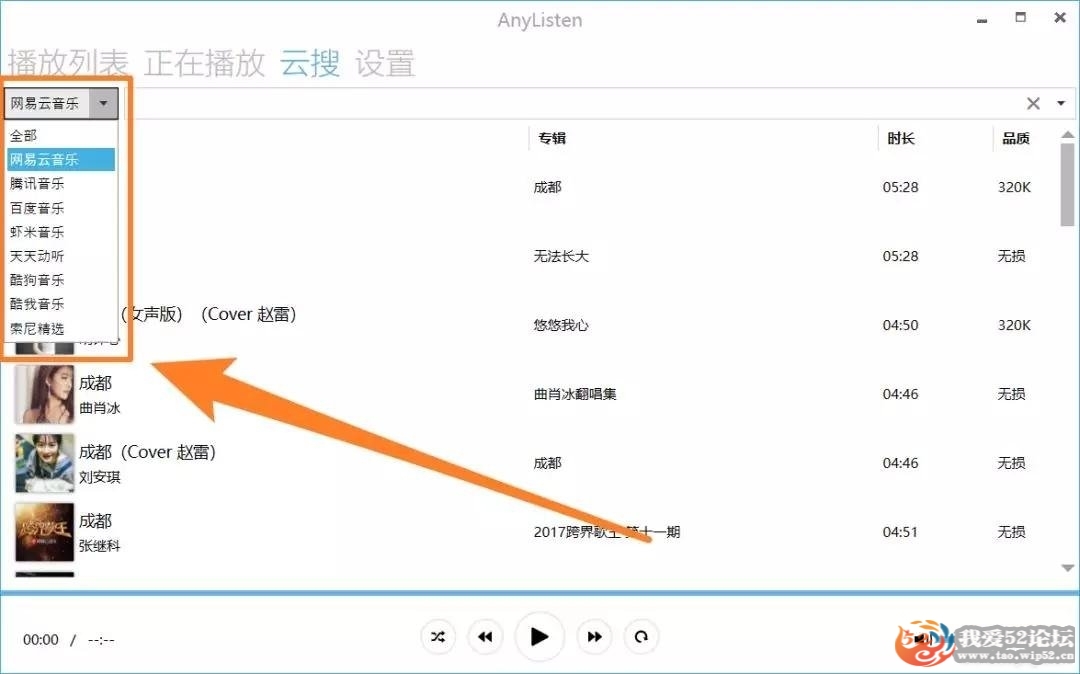Screen dimensions: 1080x674
Task: Click the album name 悠悠我心
Action: pyautogui.click(x=561, y=325)
